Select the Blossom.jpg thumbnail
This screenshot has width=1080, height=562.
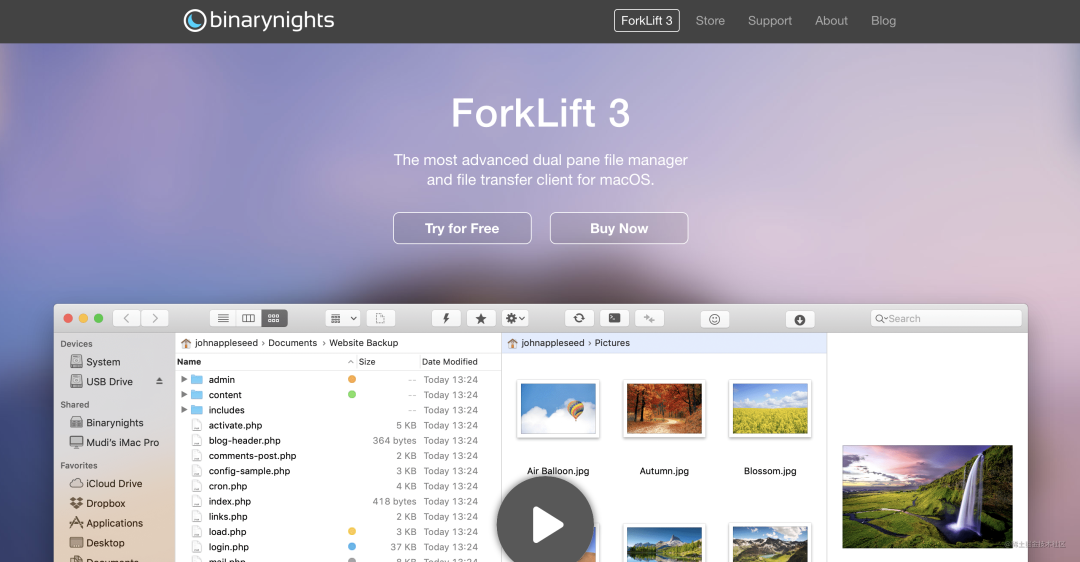[x=770, y=409]
